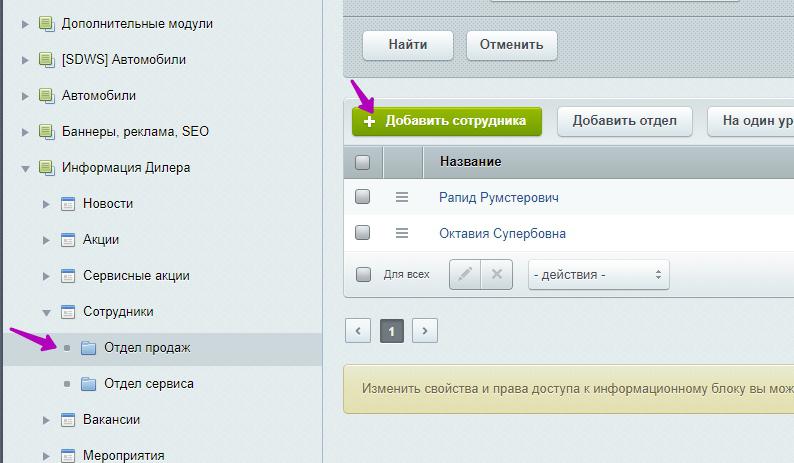Enable the Для всех checkbox

pos(363,275)
